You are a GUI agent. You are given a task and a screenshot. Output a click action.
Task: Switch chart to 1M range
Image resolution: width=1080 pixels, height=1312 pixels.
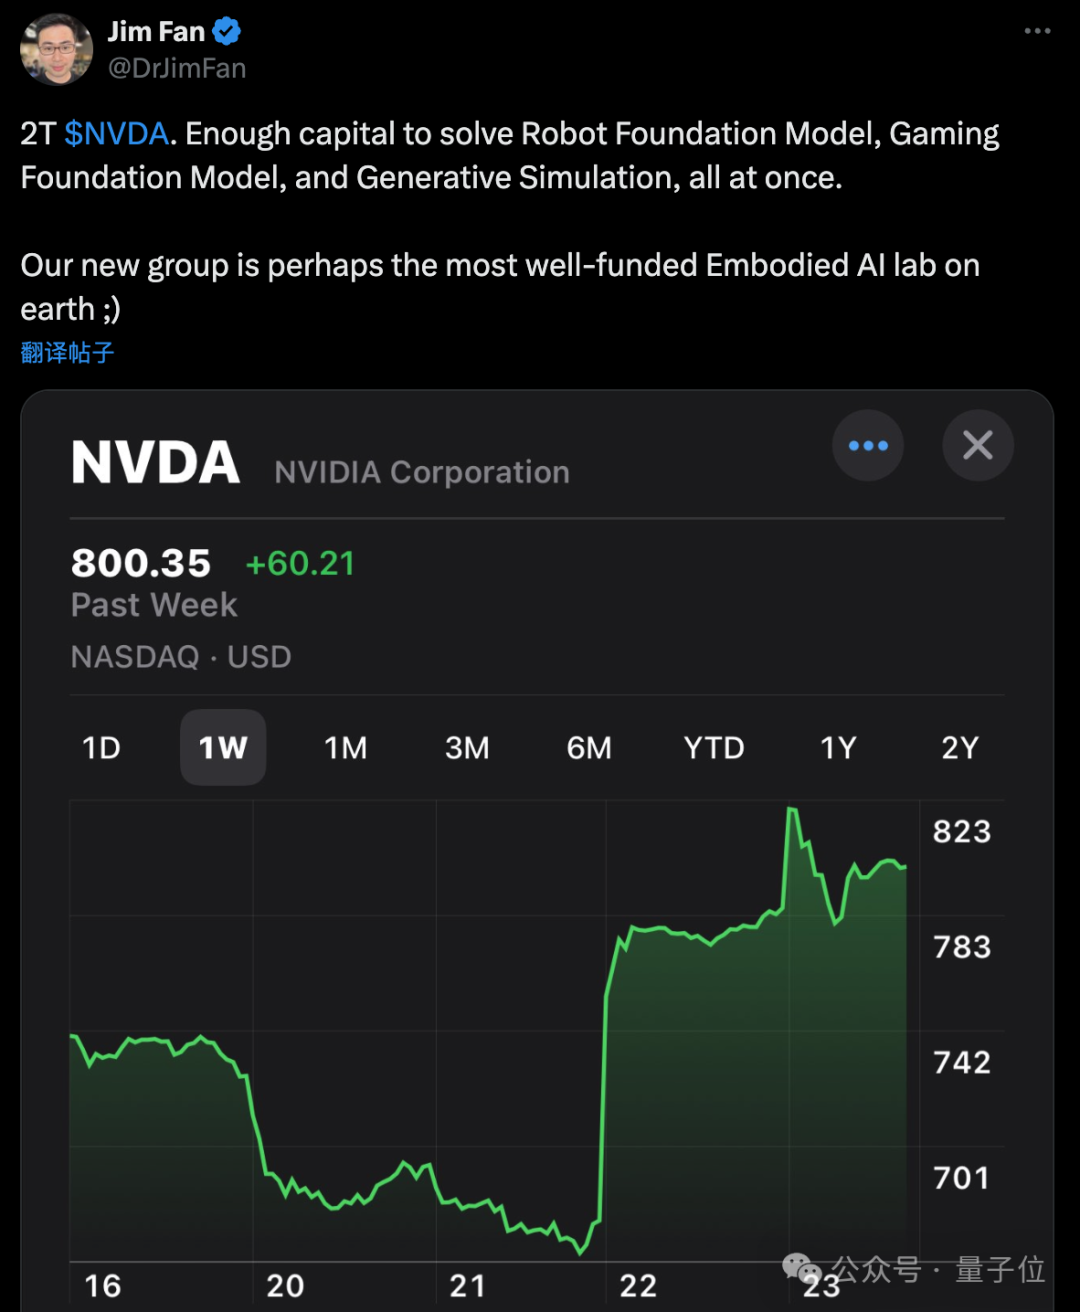coord(345,748)
